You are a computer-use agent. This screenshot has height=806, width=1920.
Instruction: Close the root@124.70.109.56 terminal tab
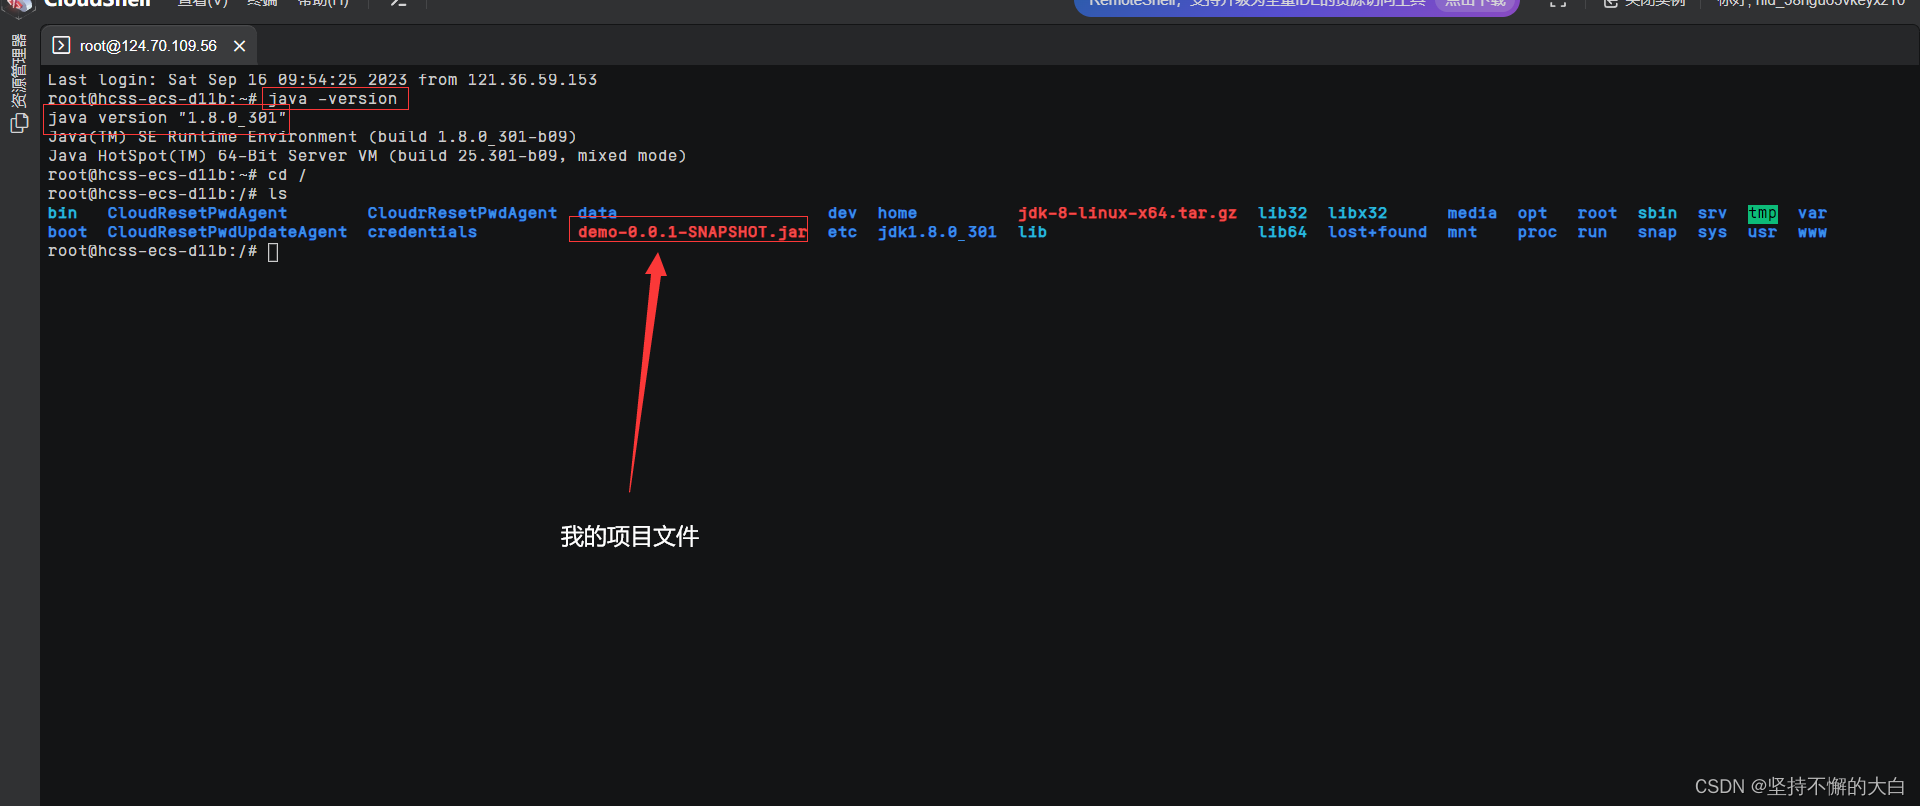click(x=240, y=46)
